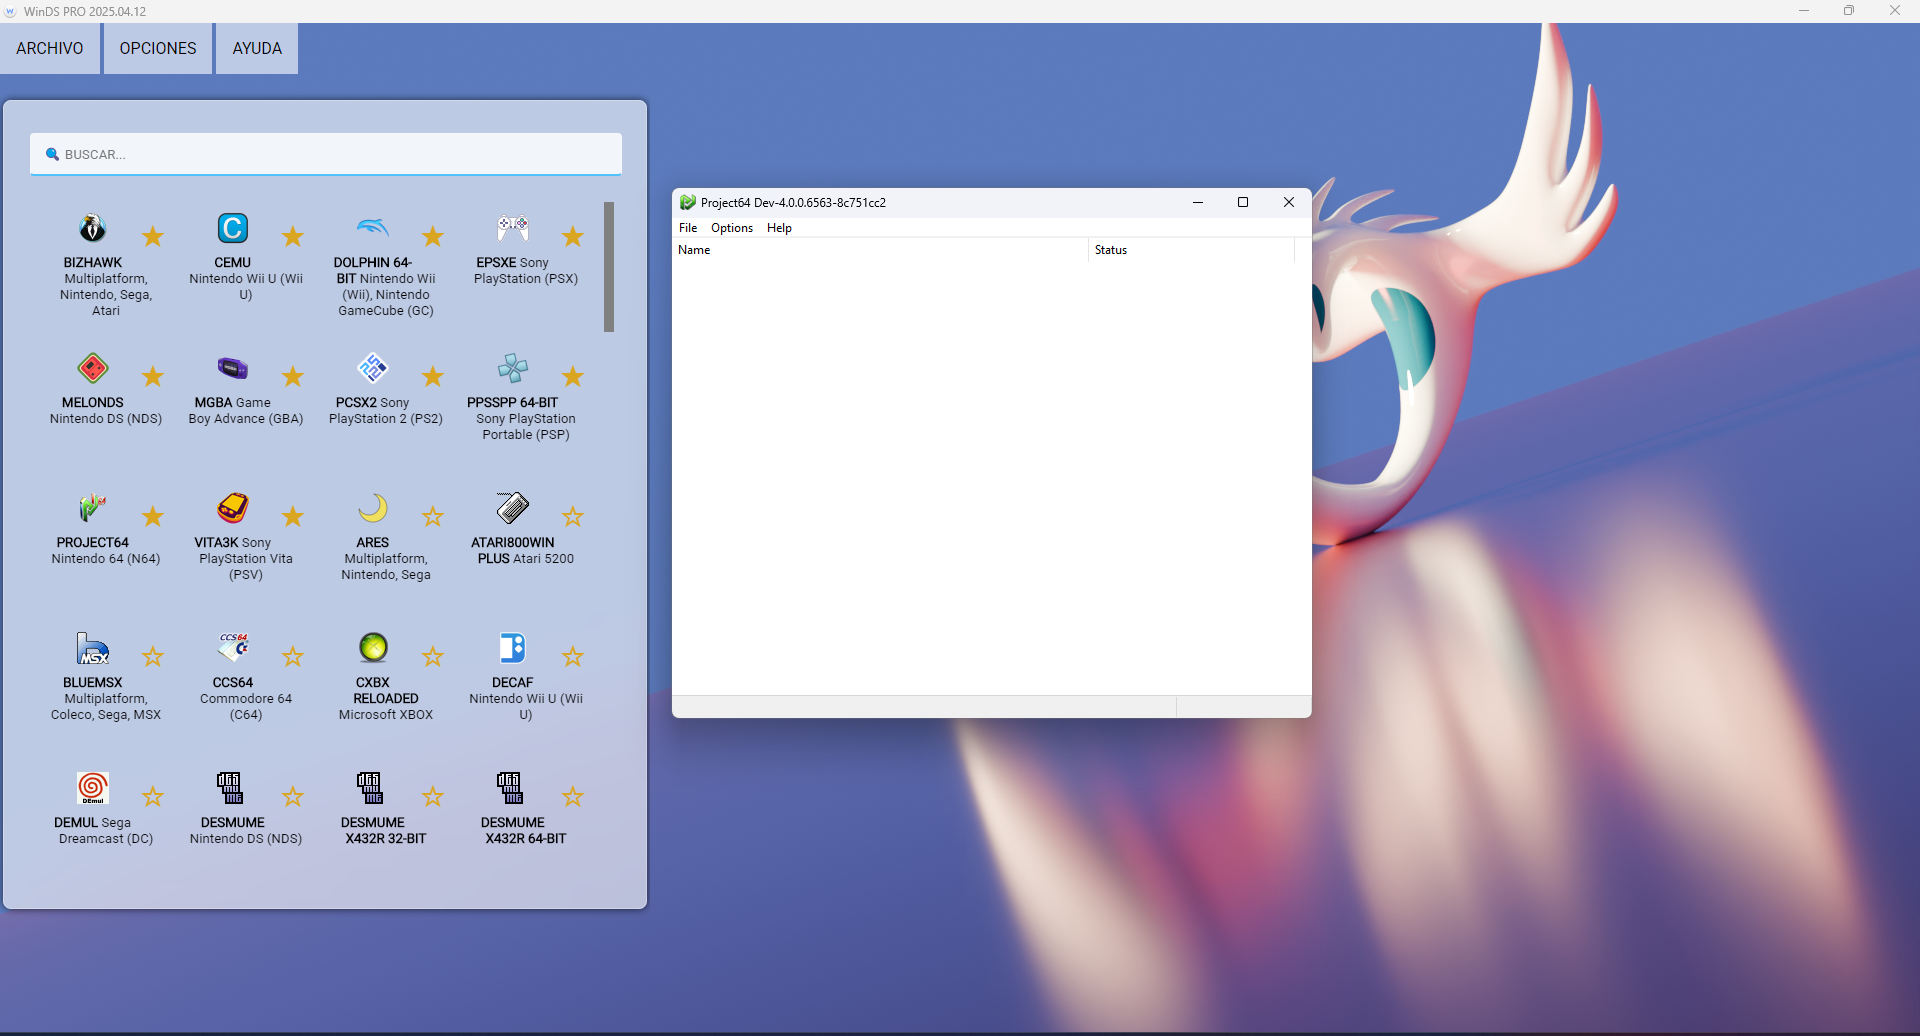Launch the mGBA Game Boy Advance icon
The width and height of the screenshot is (1920, 1036).
[233, 368]
